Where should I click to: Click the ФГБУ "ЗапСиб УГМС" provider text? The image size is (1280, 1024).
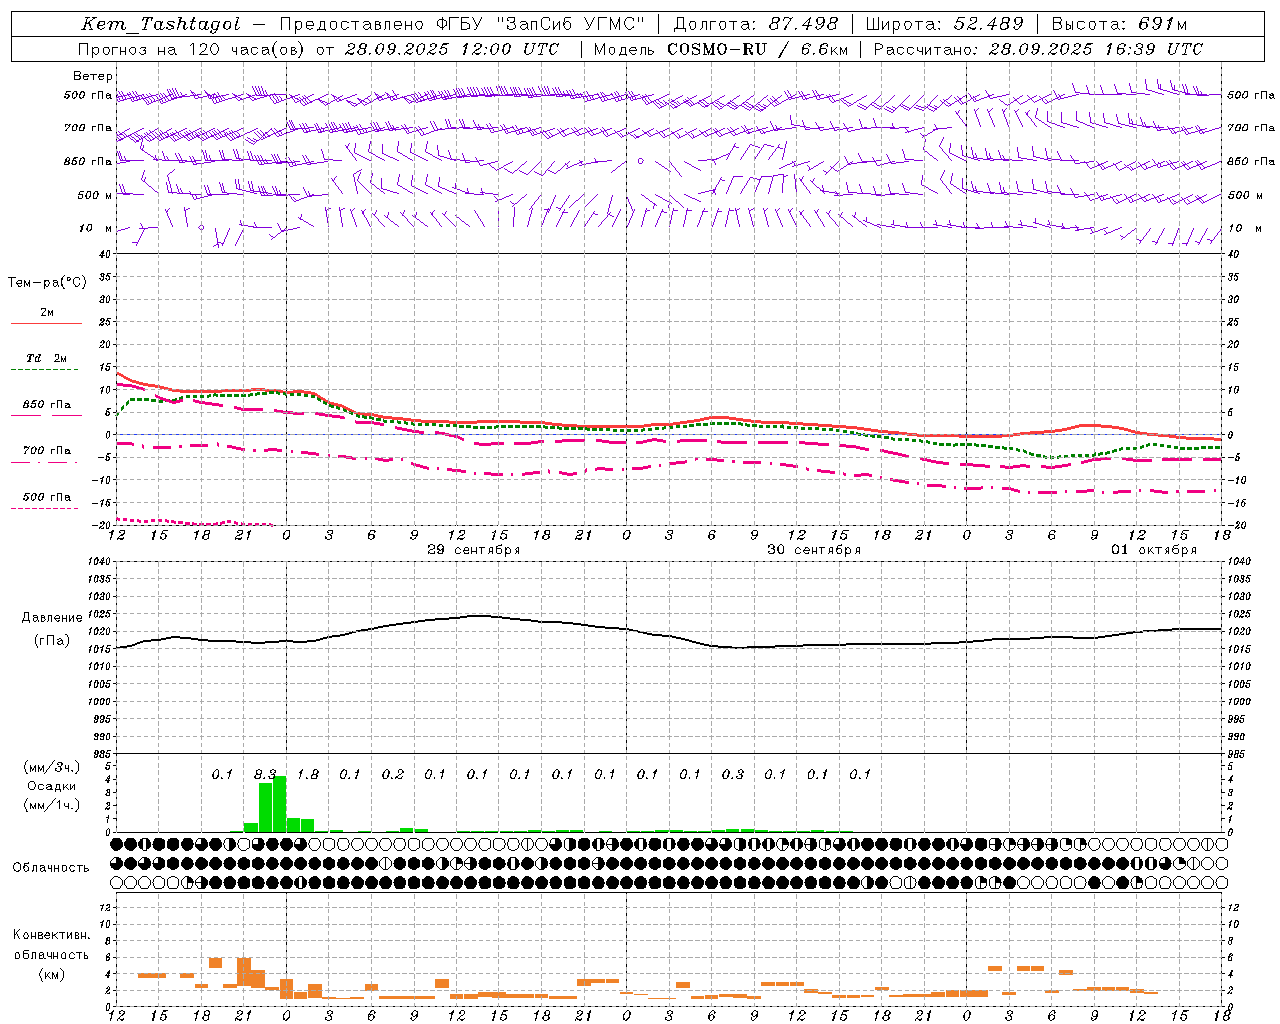click(540, 24)
